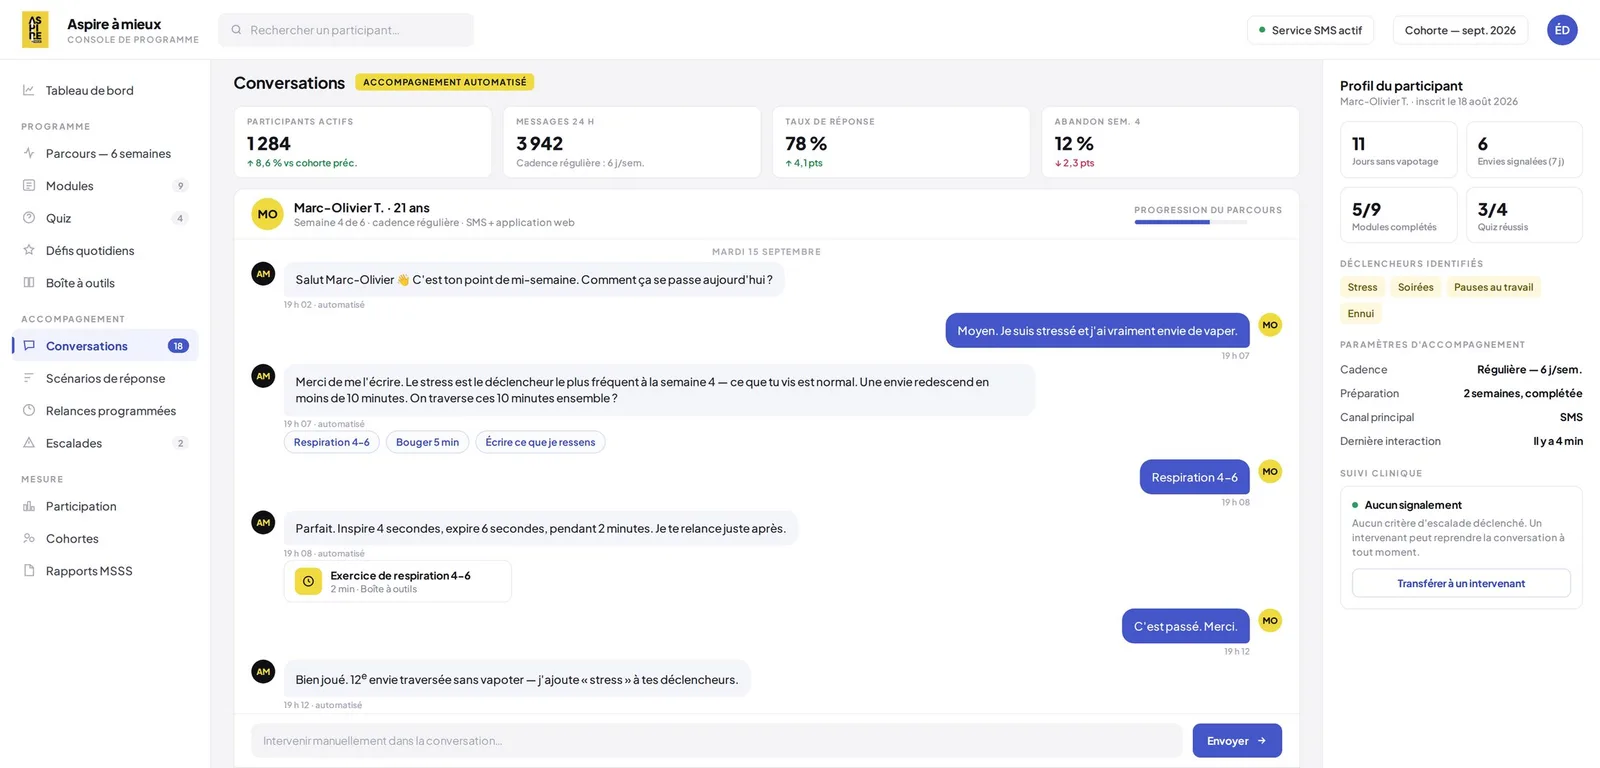This screenshot has width=1600, height=768.
Task: Click the search magnifier icon
Action: click(237, 30)
